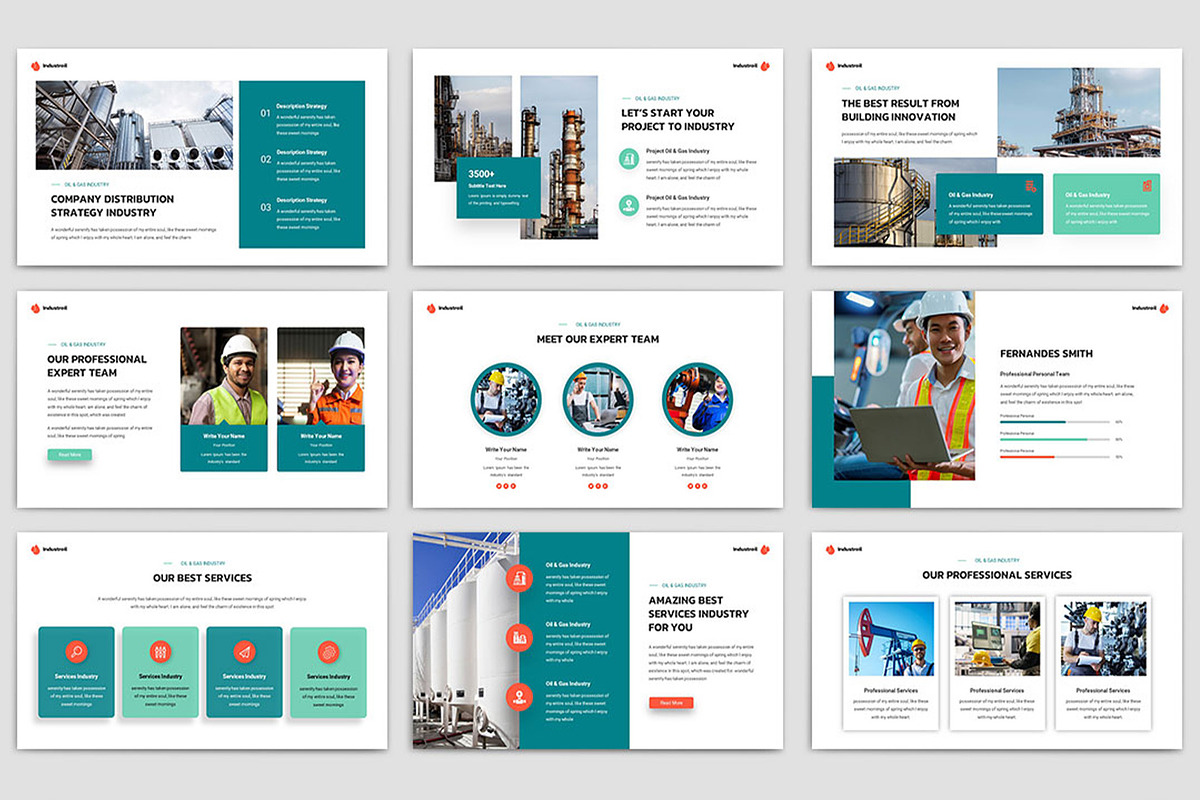Click the green oil rig icon under Let's Start Your Project

(x=629, y=158)
